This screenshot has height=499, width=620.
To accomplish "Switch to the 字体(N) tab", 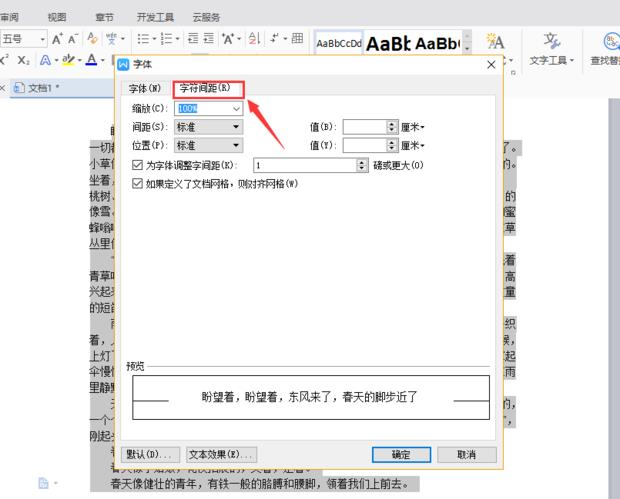I will [145, 89].
